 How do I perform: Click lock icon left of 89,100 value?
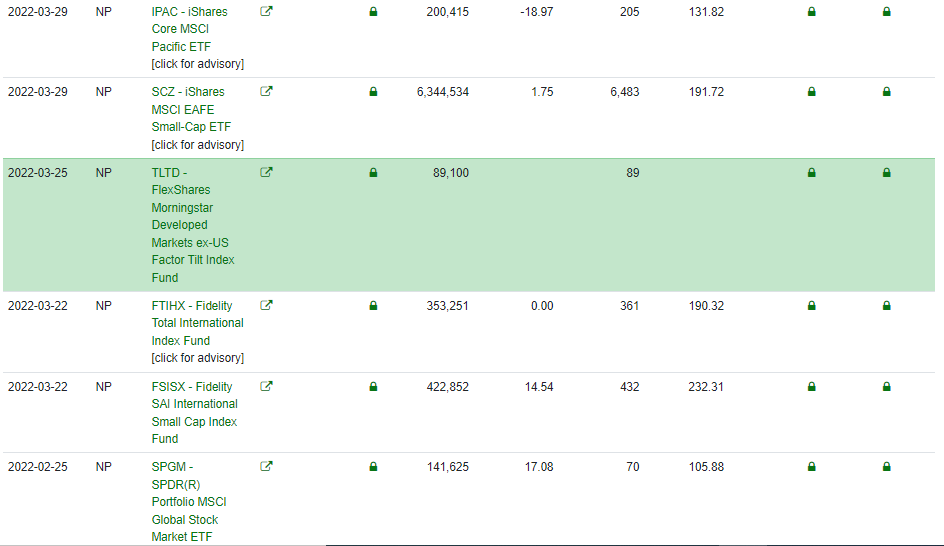pyautogui.click(x=373, y=173)
